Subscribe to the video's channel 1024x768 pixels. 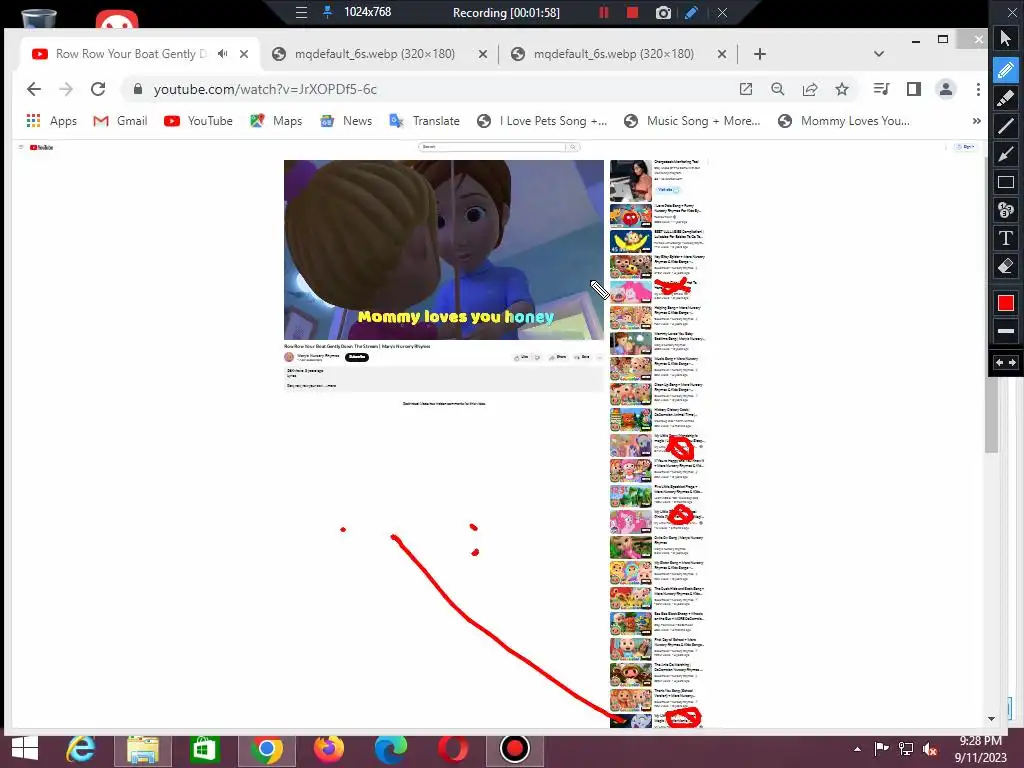[x=357, y=357]
